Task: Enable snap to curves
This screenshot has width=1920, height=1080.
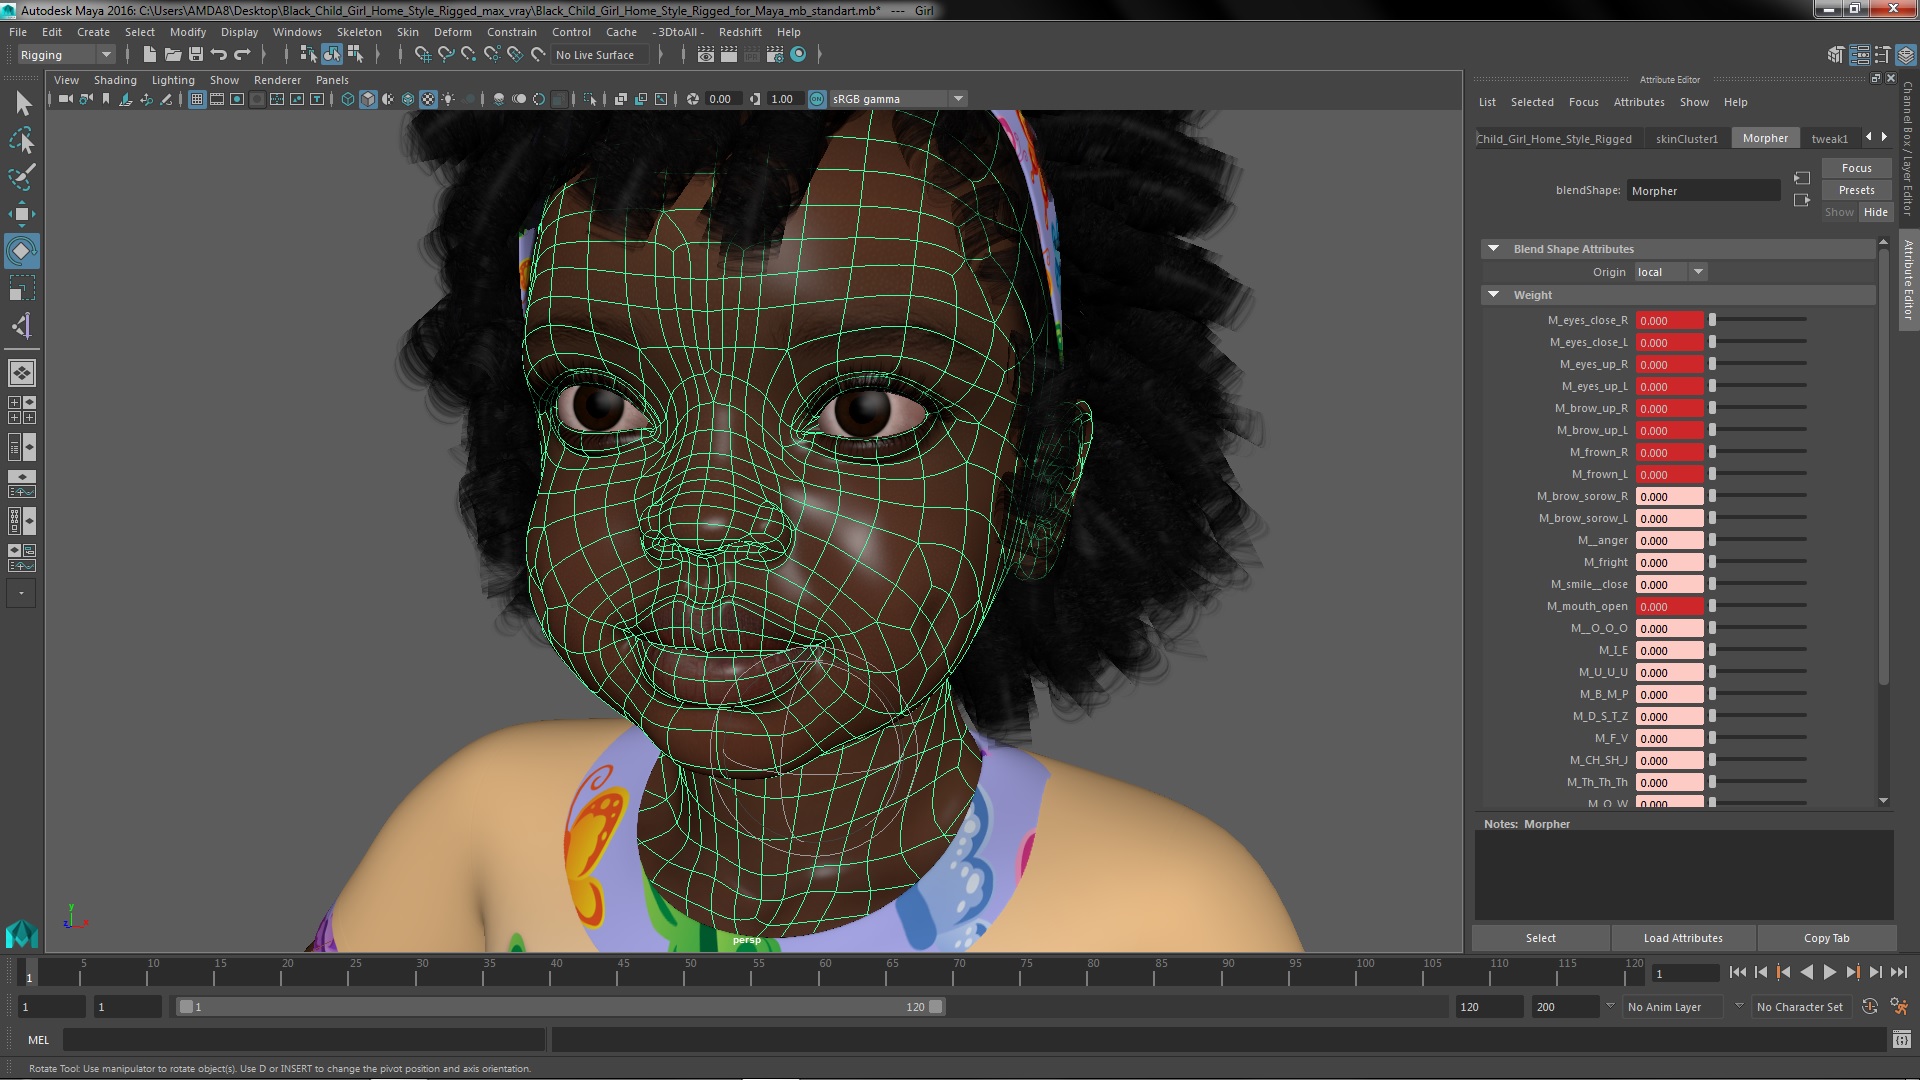Action: [446, 55]
